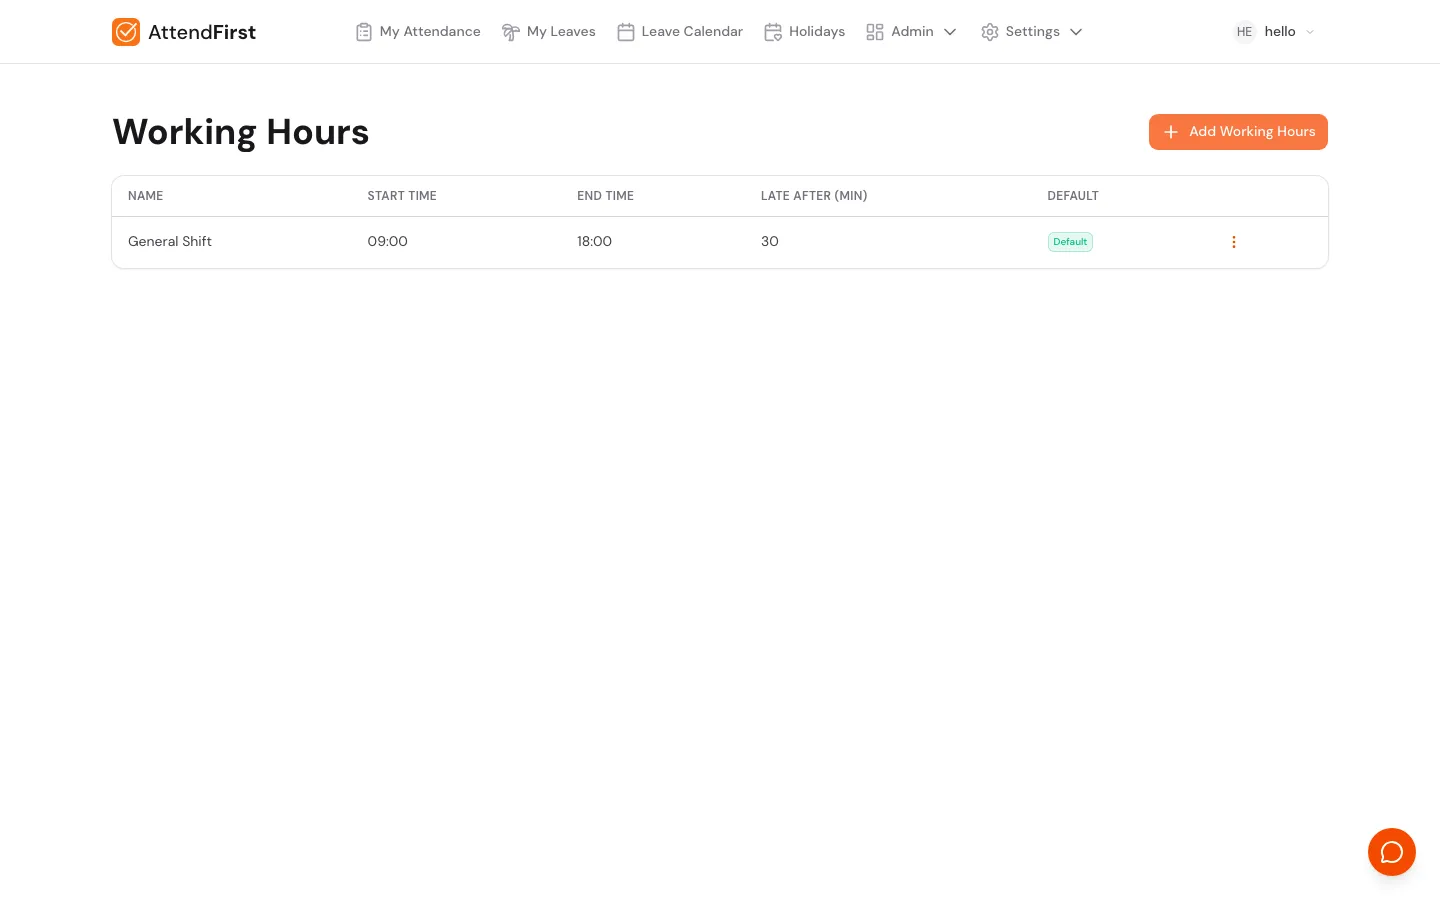Click the plus icon on Add Working Hours
This screenshot has height=900, width=1440.
[x=1171, y=132]
